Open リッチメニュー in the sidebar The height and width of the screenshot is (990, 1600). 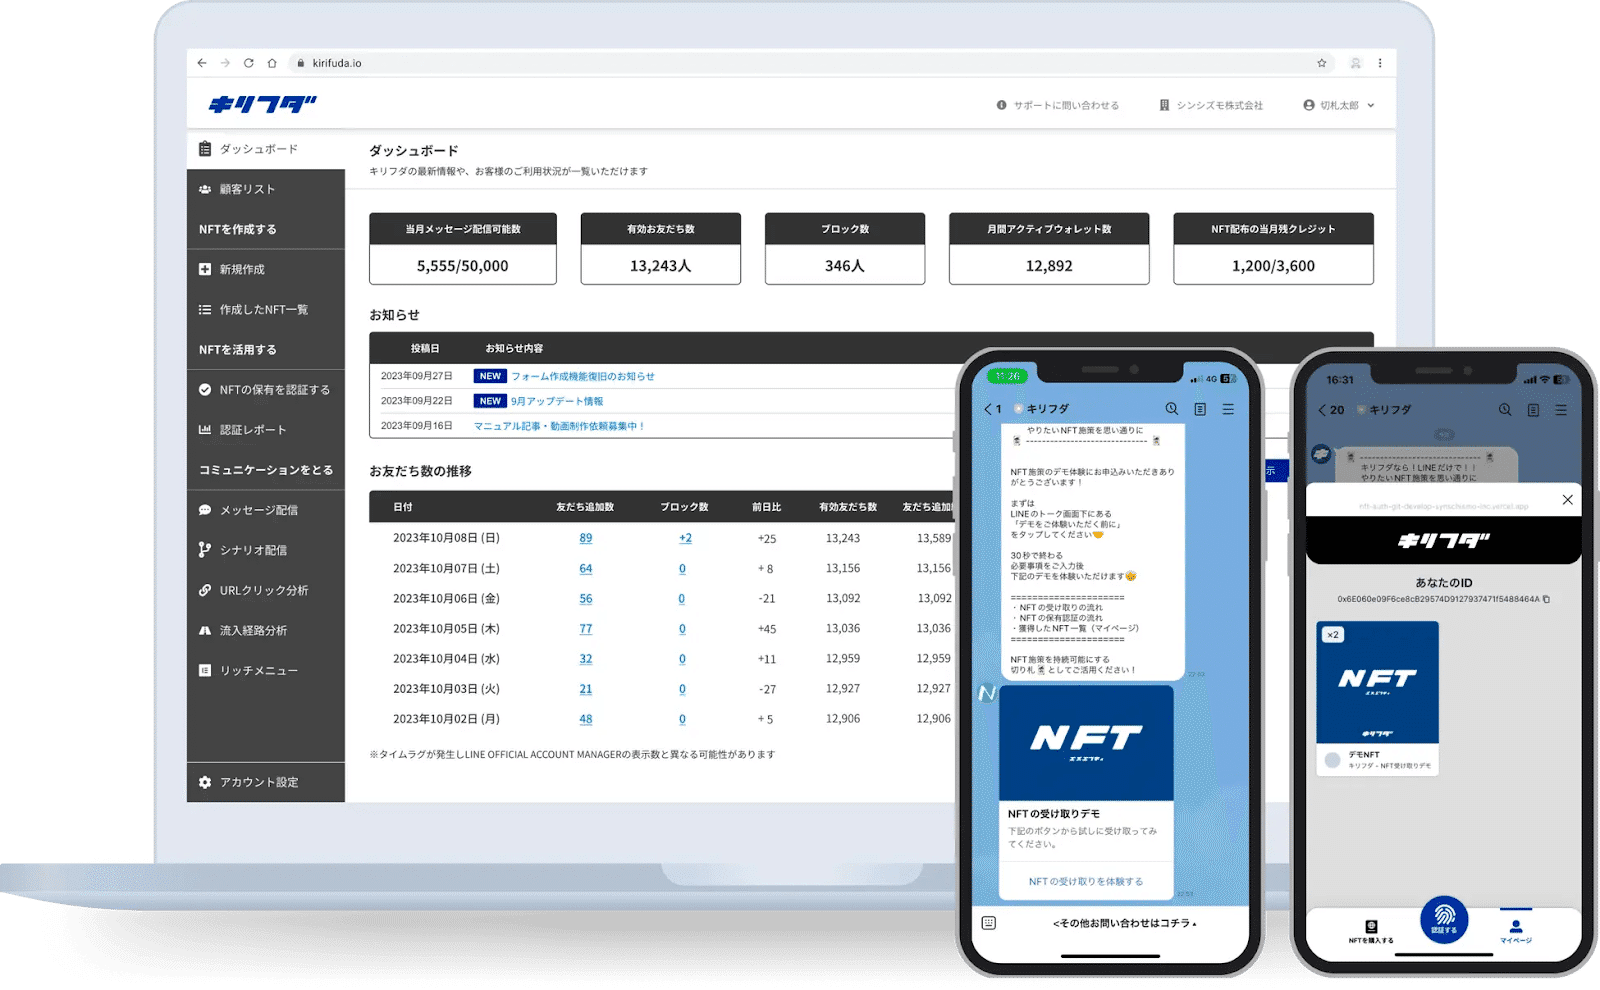(x=266, y=671)
